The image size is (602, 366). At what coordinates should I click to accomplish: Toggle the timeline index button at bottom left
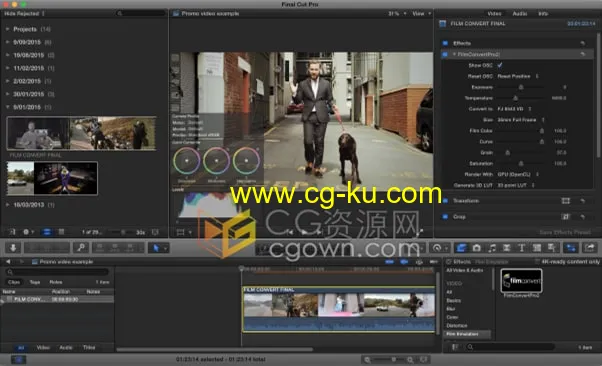(18, 359)
